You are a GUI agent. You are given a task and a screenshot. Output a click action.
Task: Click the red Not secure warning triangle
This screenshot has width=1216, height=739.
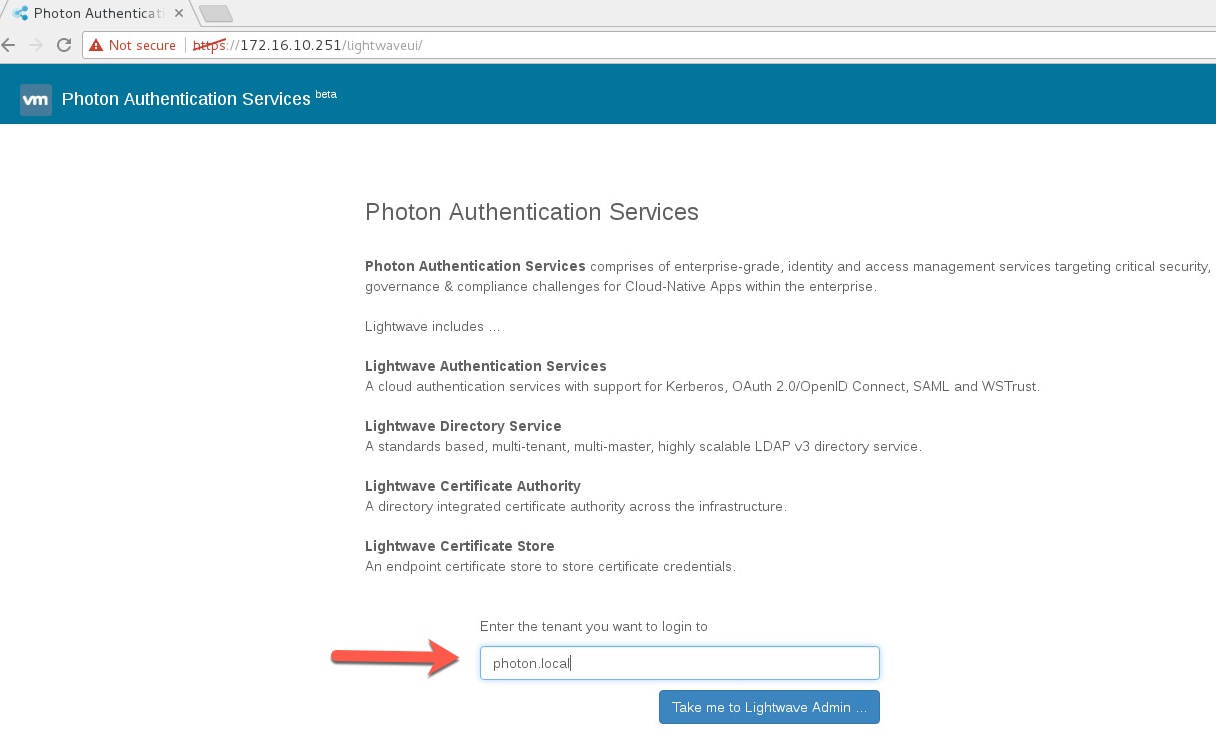[96, 46]
